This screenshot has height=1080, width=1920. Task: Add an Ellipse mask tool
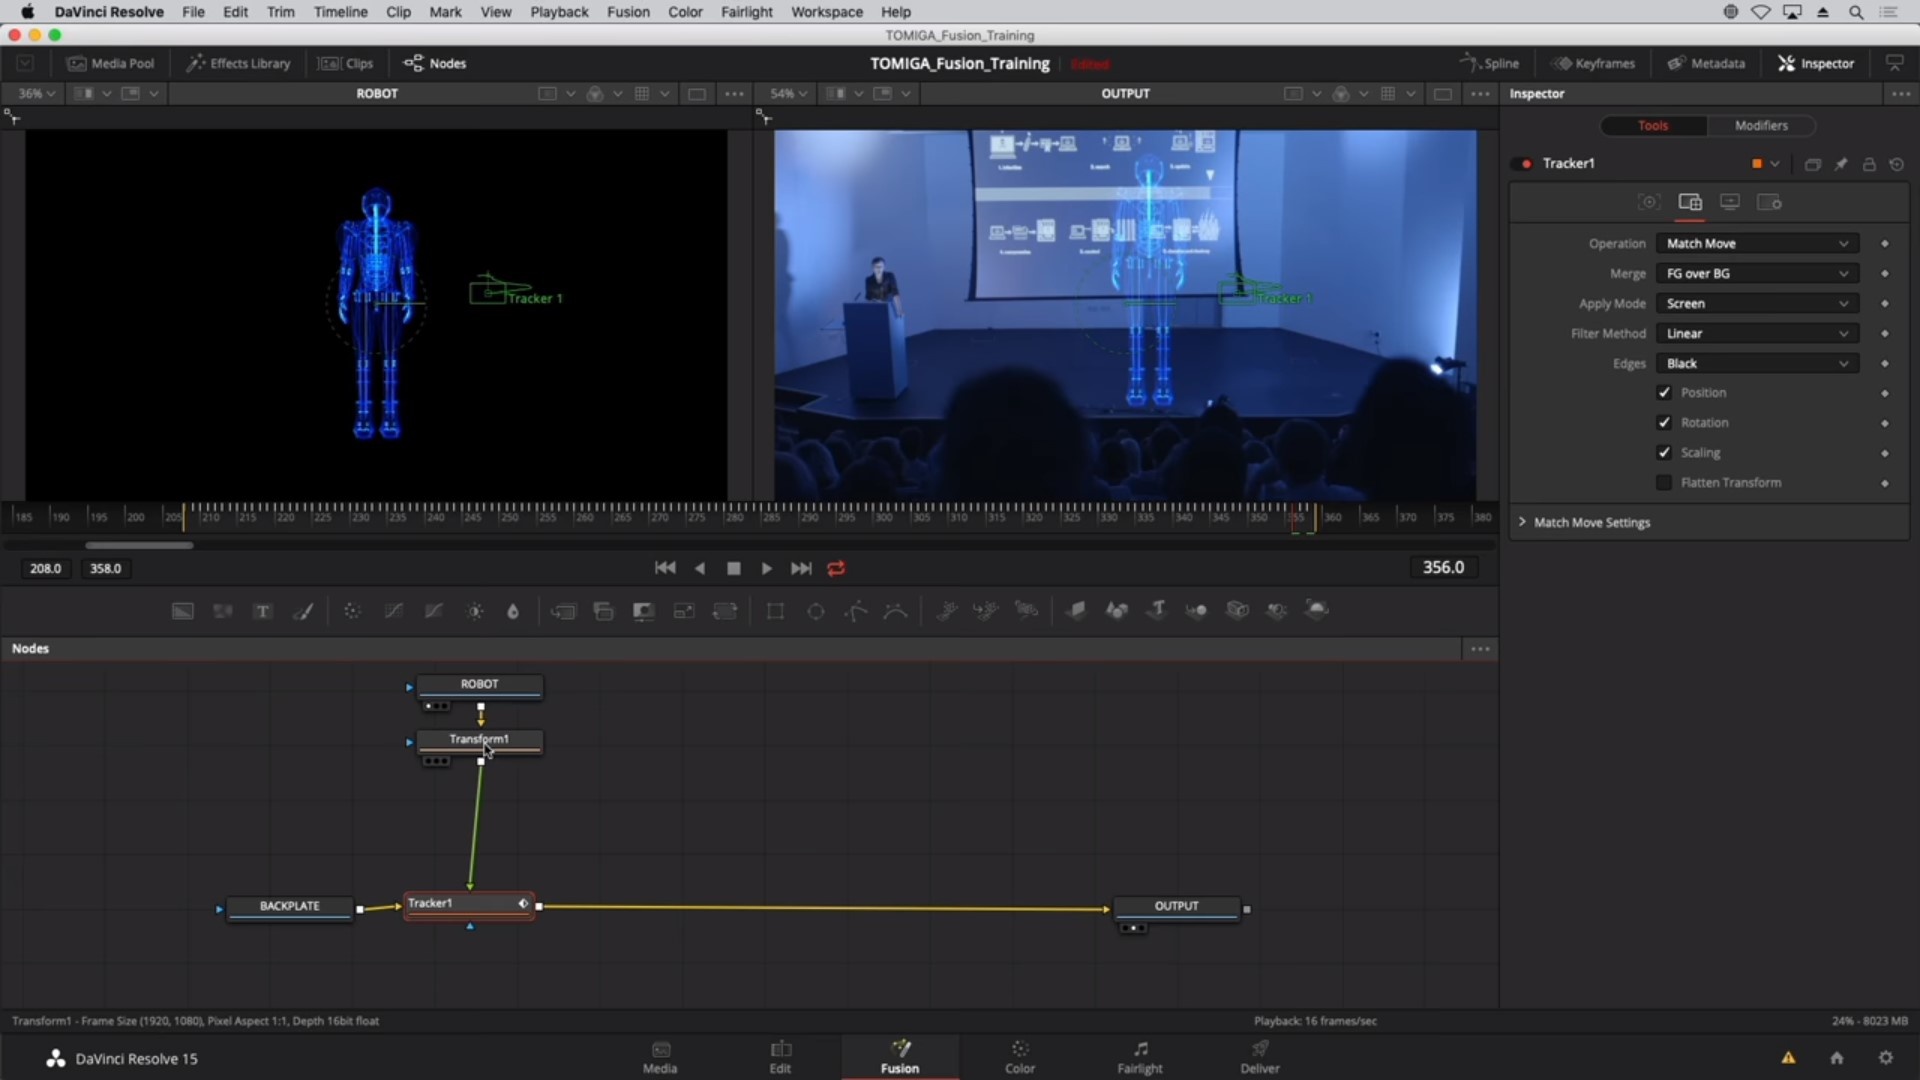(x=816, y=611)
